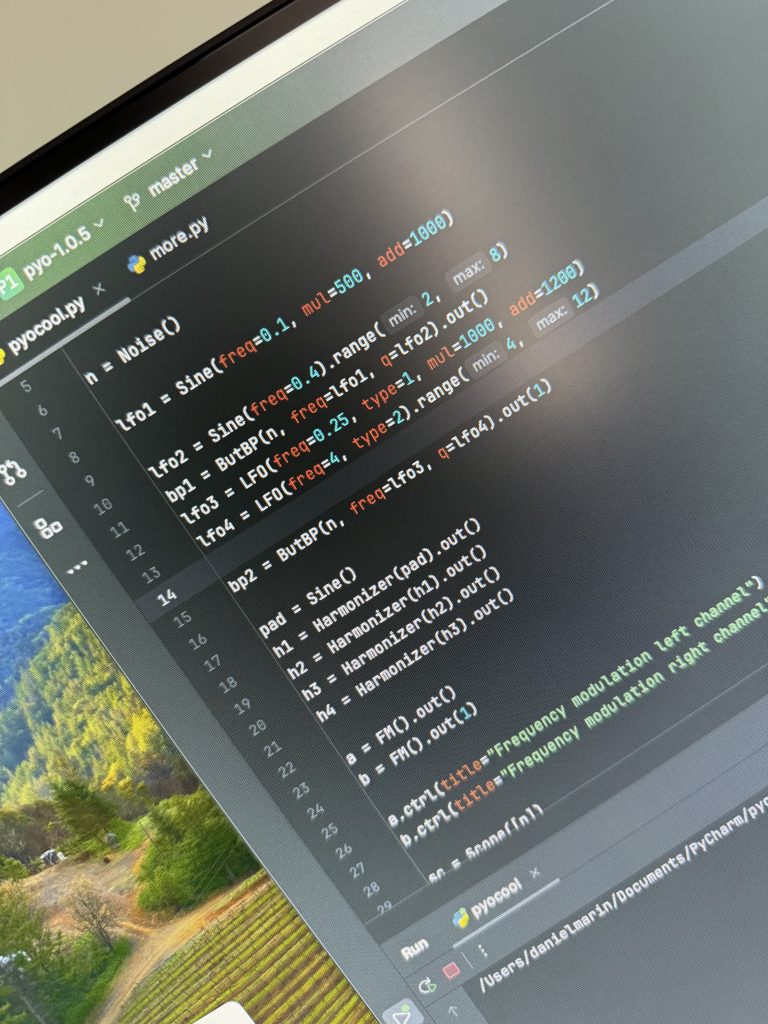Click the green P1 project badge
This screenshot has width=768, height=1024.
tap(10, 284)
